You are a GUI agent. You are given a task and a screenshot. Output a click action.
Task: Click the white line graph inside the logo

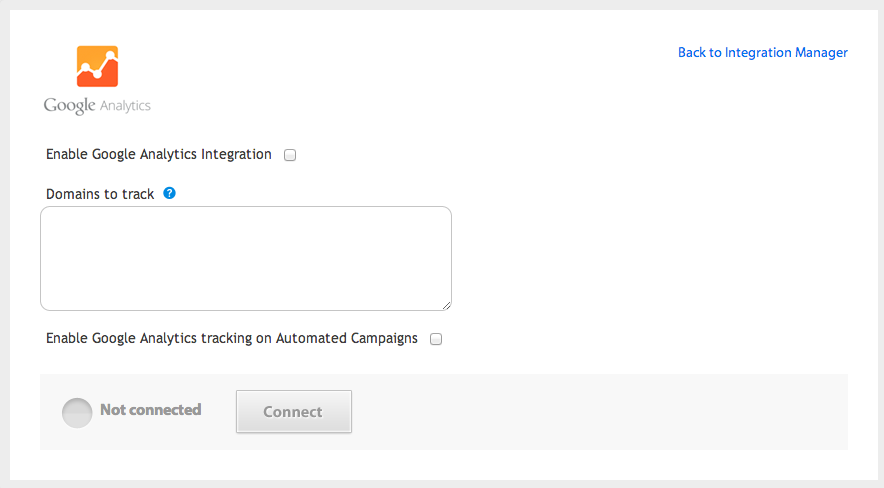[98, 64]
